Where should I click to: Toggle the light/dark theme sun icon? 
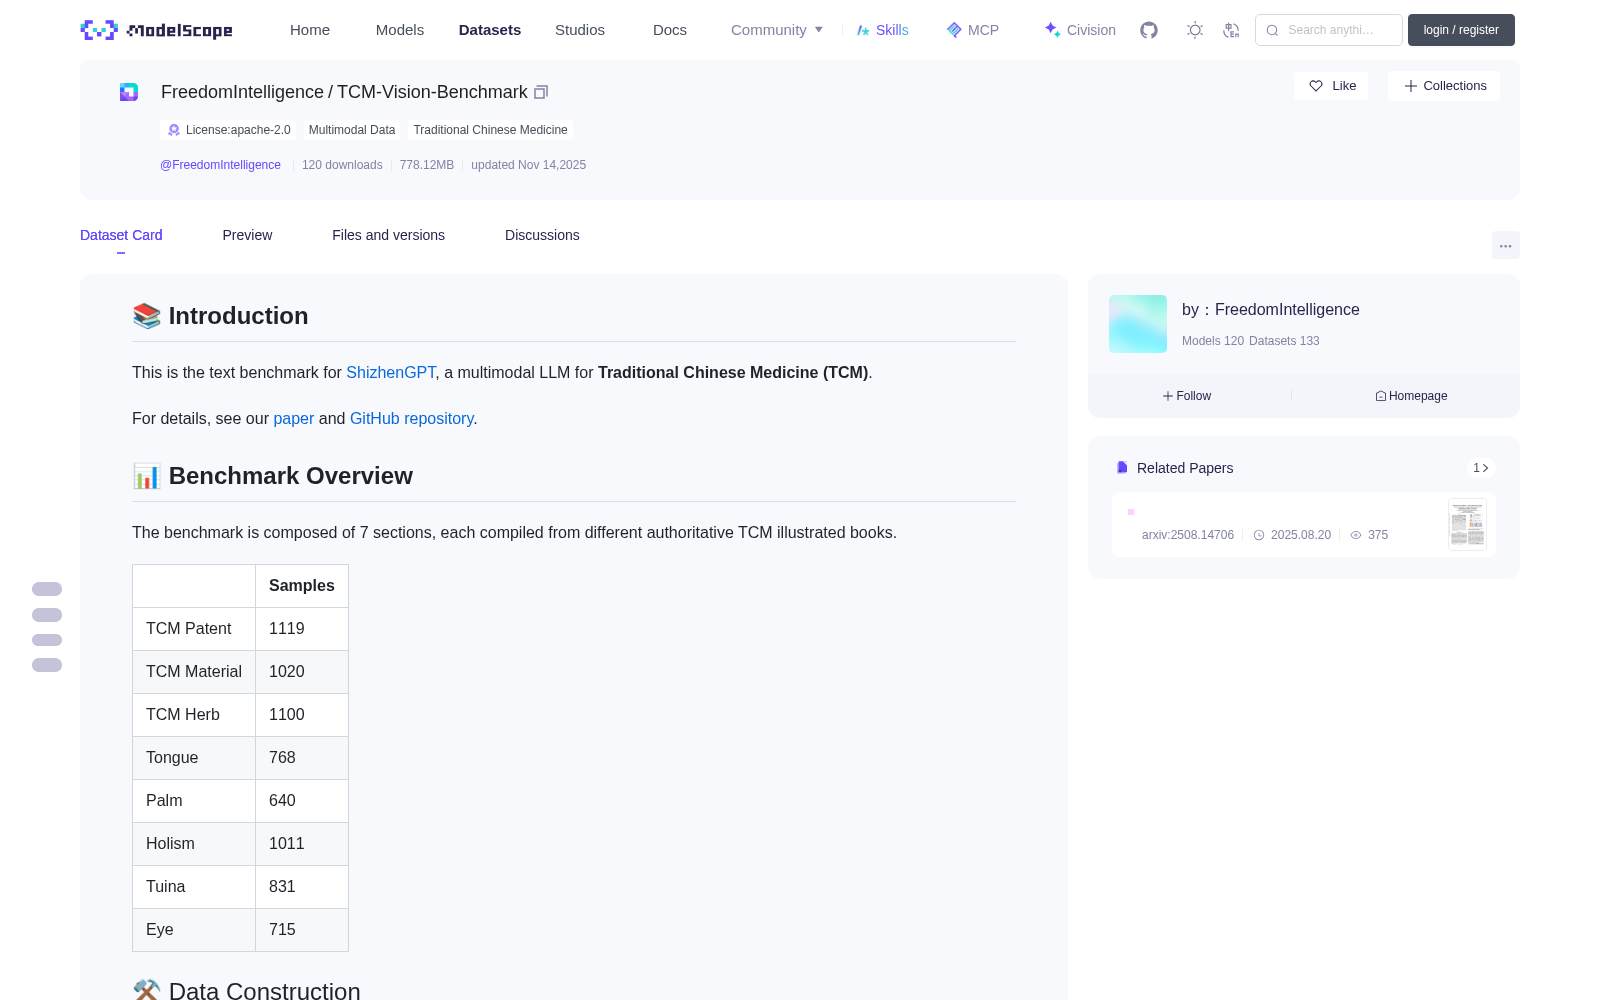click(x=1195, y=30)
